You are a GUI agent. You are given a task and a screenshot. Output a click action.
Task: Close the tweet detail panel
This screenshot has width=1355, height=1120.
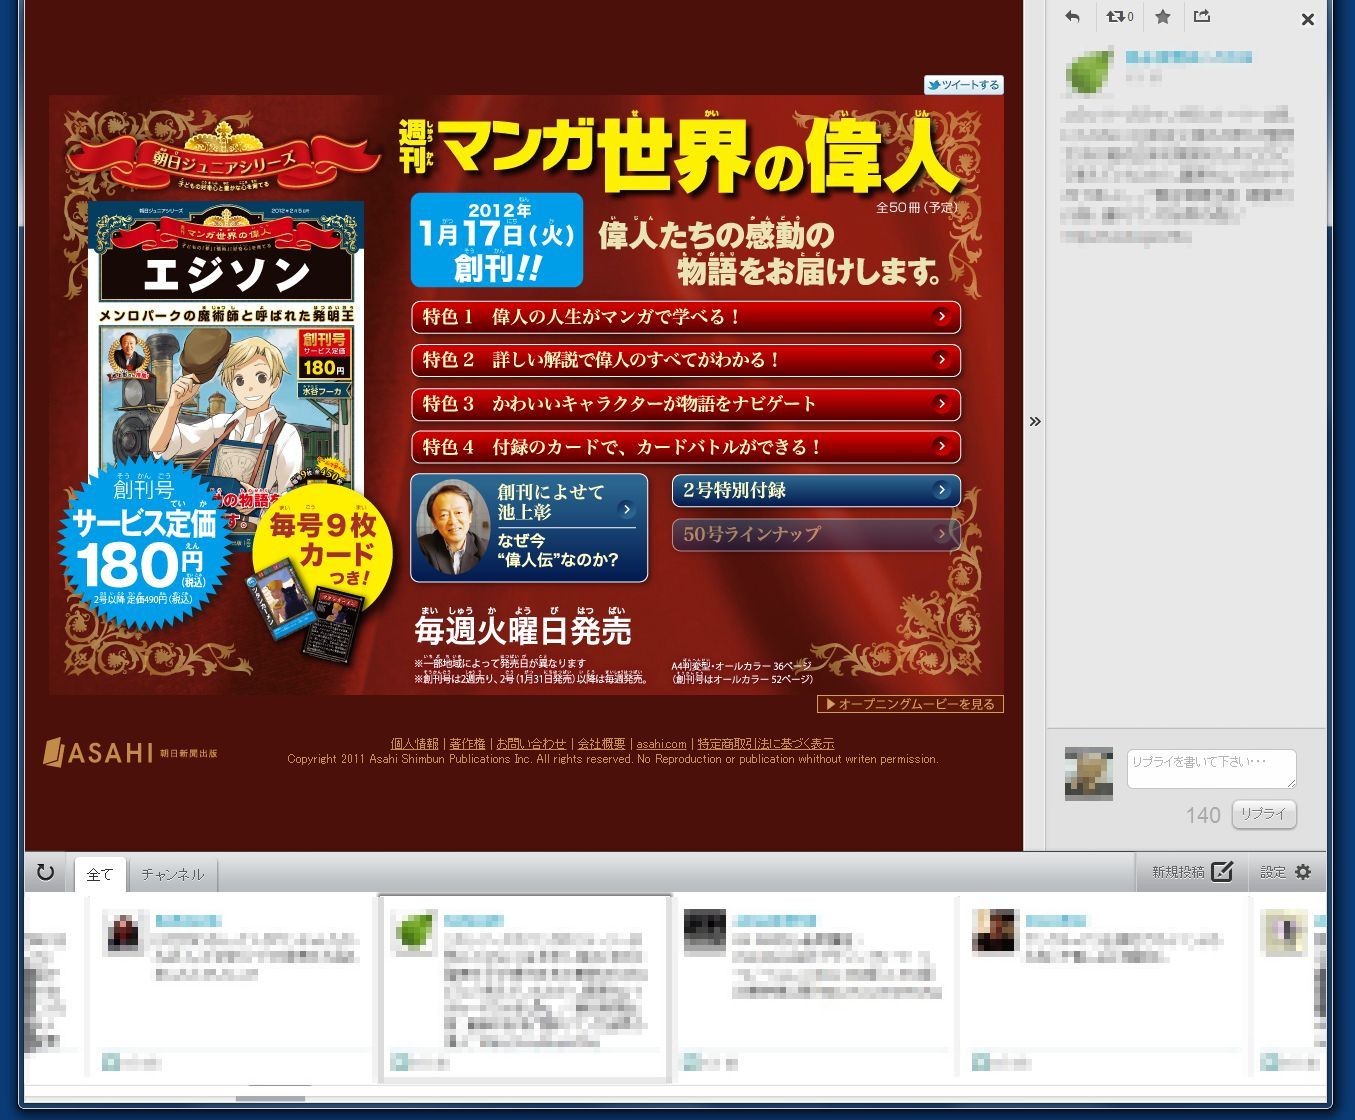click(1307, 19)
